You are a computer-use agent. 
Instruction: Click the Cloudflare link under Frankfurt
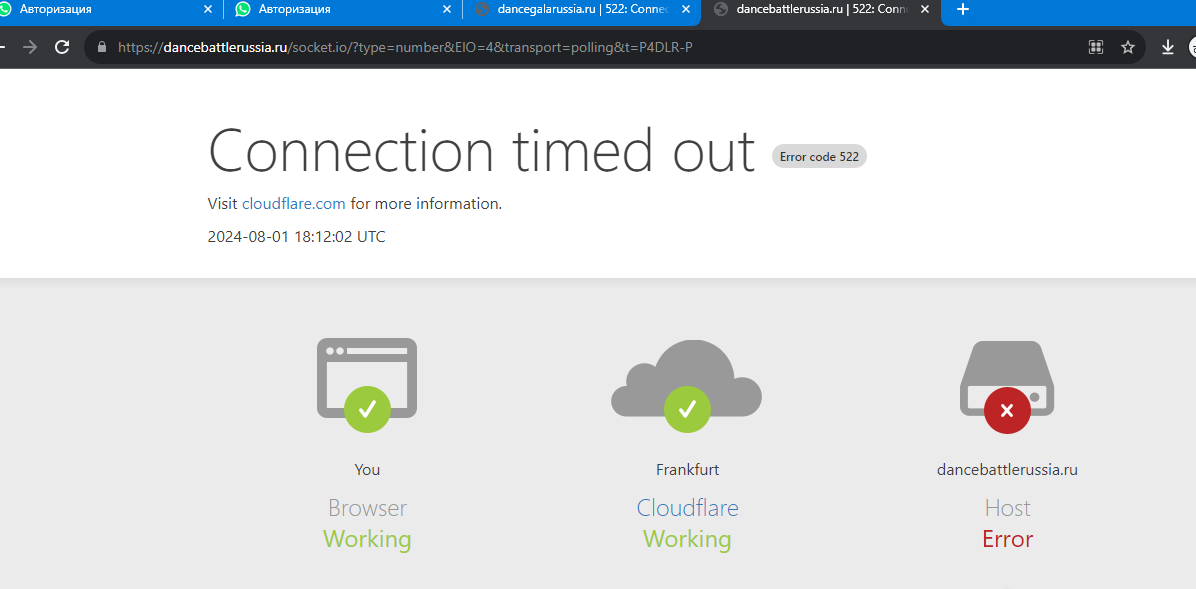(687, 507)
